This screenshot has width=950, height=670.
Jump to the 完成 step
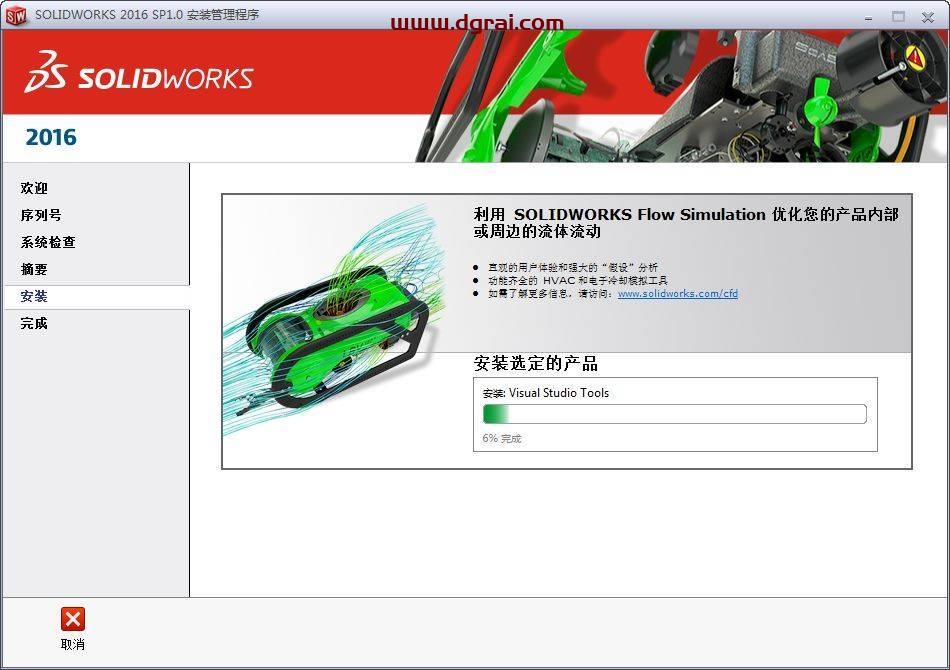click(34, 323)
